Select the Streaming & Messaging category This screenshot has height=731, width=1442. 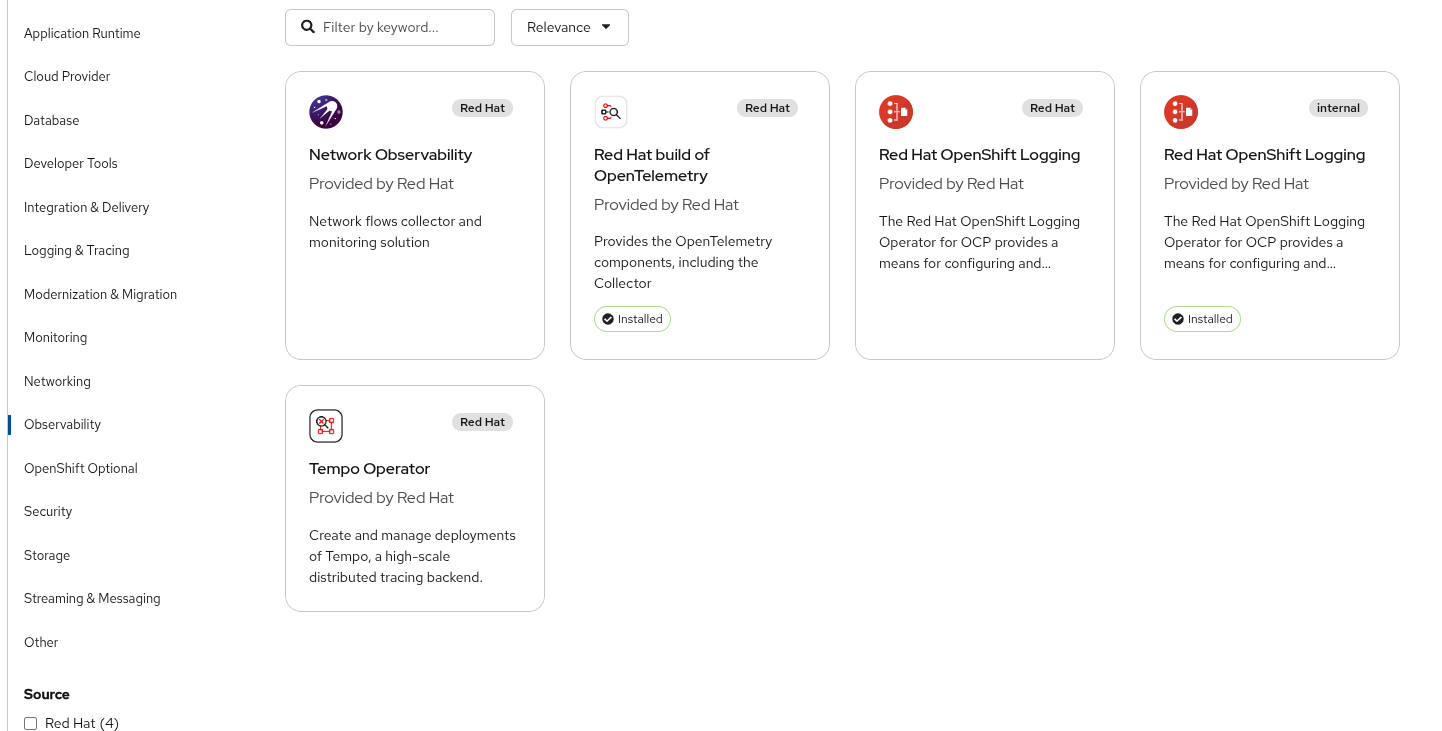pos(92,598)
